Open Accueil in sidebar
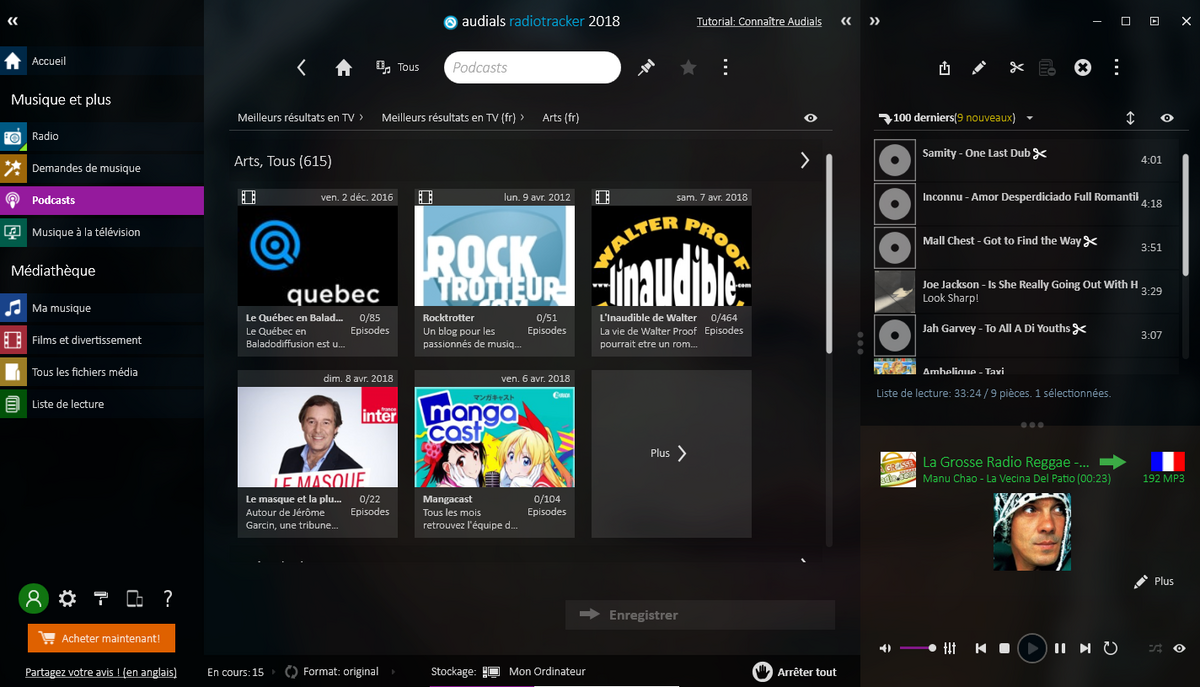Image resolution: width=1200 pixels, height=687 pixels. click(x=102, y=61)
